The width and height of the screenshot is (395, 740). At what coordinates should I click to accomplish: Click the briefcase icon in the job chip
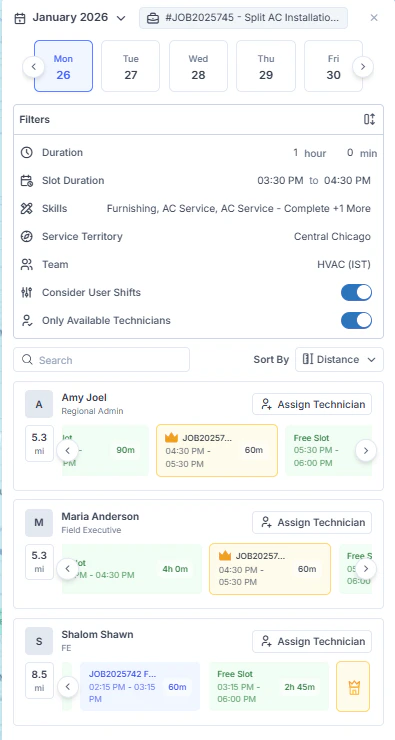[153, 18]
